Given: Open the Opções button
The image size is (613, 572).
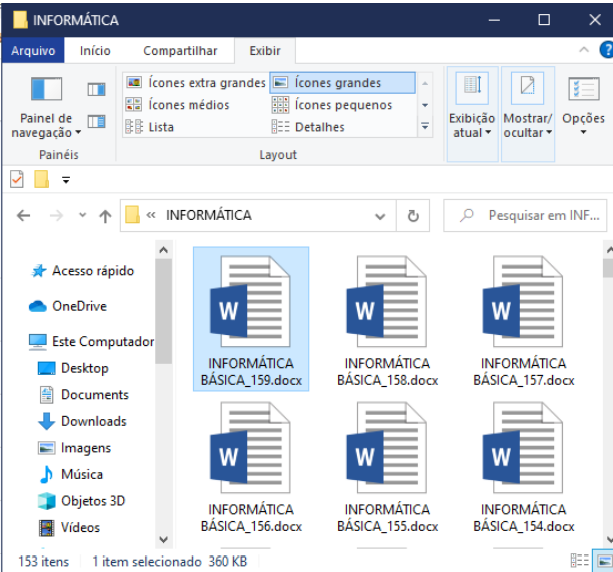Looking at the screenshot, I should [583, 106].
